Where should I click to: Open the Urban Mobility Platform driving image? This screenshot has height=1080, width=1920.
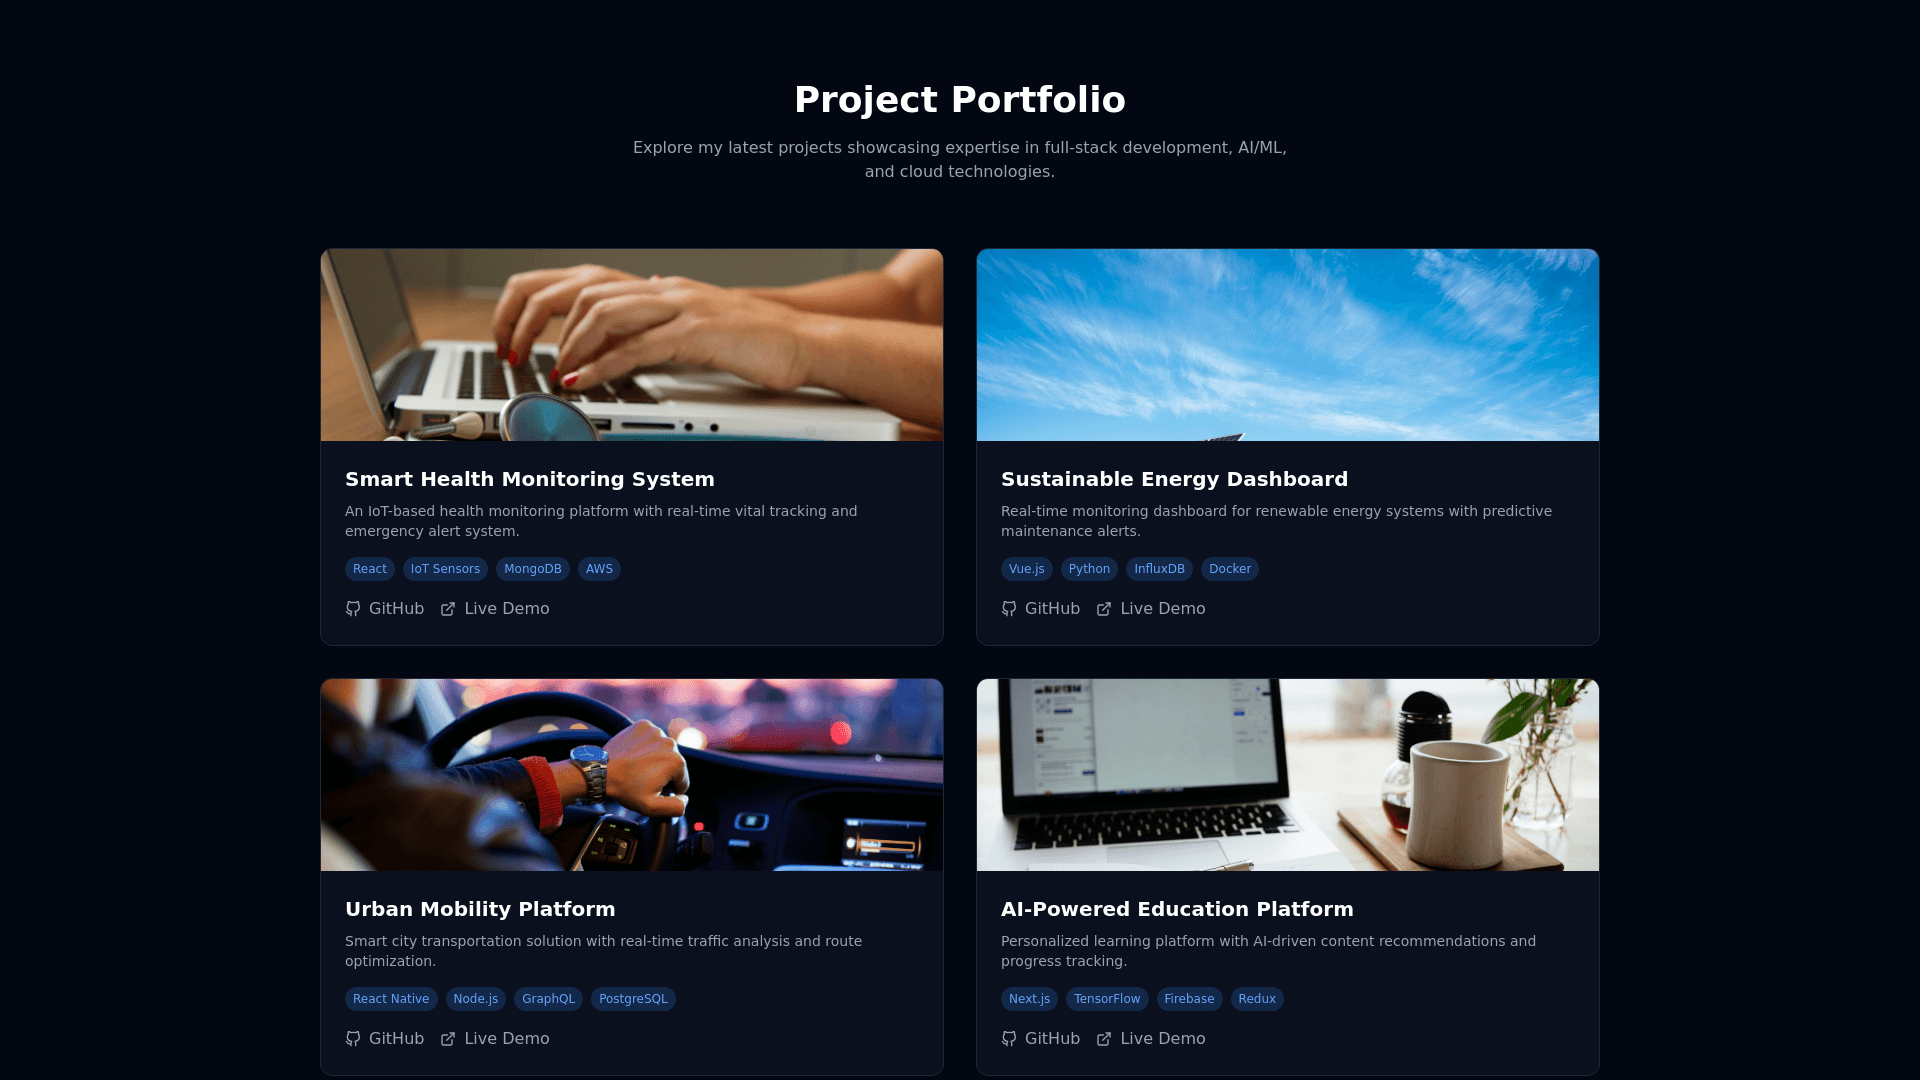point(632,775)
